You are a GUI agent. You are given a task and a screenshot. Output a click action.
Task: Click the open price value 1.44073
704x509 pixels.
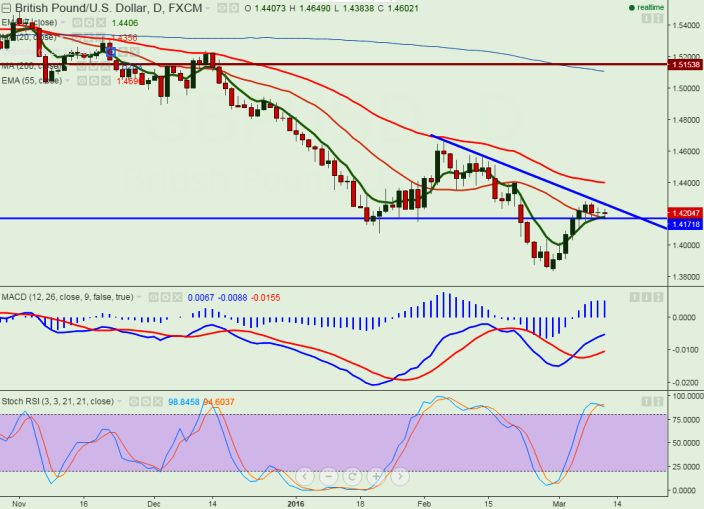coord(270,8)
